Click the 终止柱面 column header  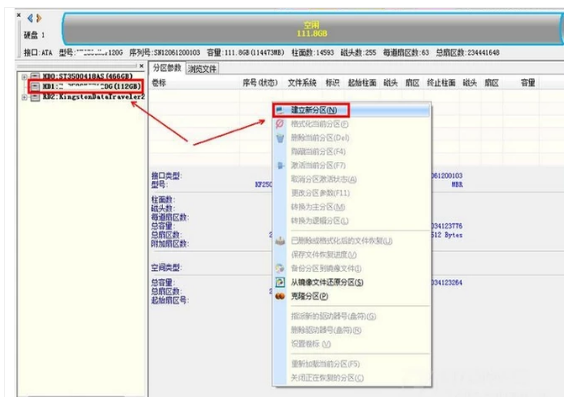[441, 83]
